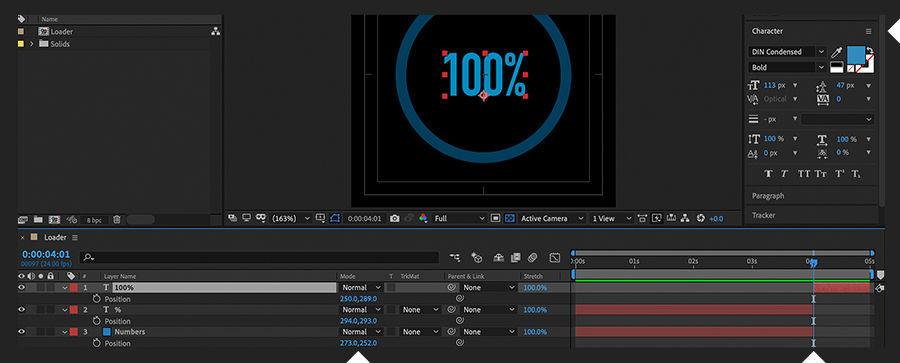
Task: Open grid and guide options
Action: tap(320, 218)
